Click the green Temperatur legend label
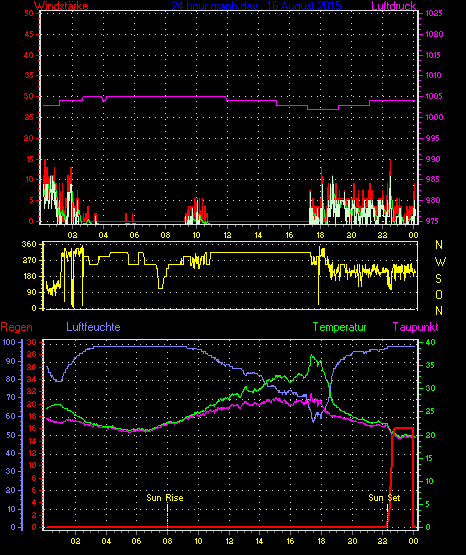The image size is (466, 555). click(x=340, y=327)
